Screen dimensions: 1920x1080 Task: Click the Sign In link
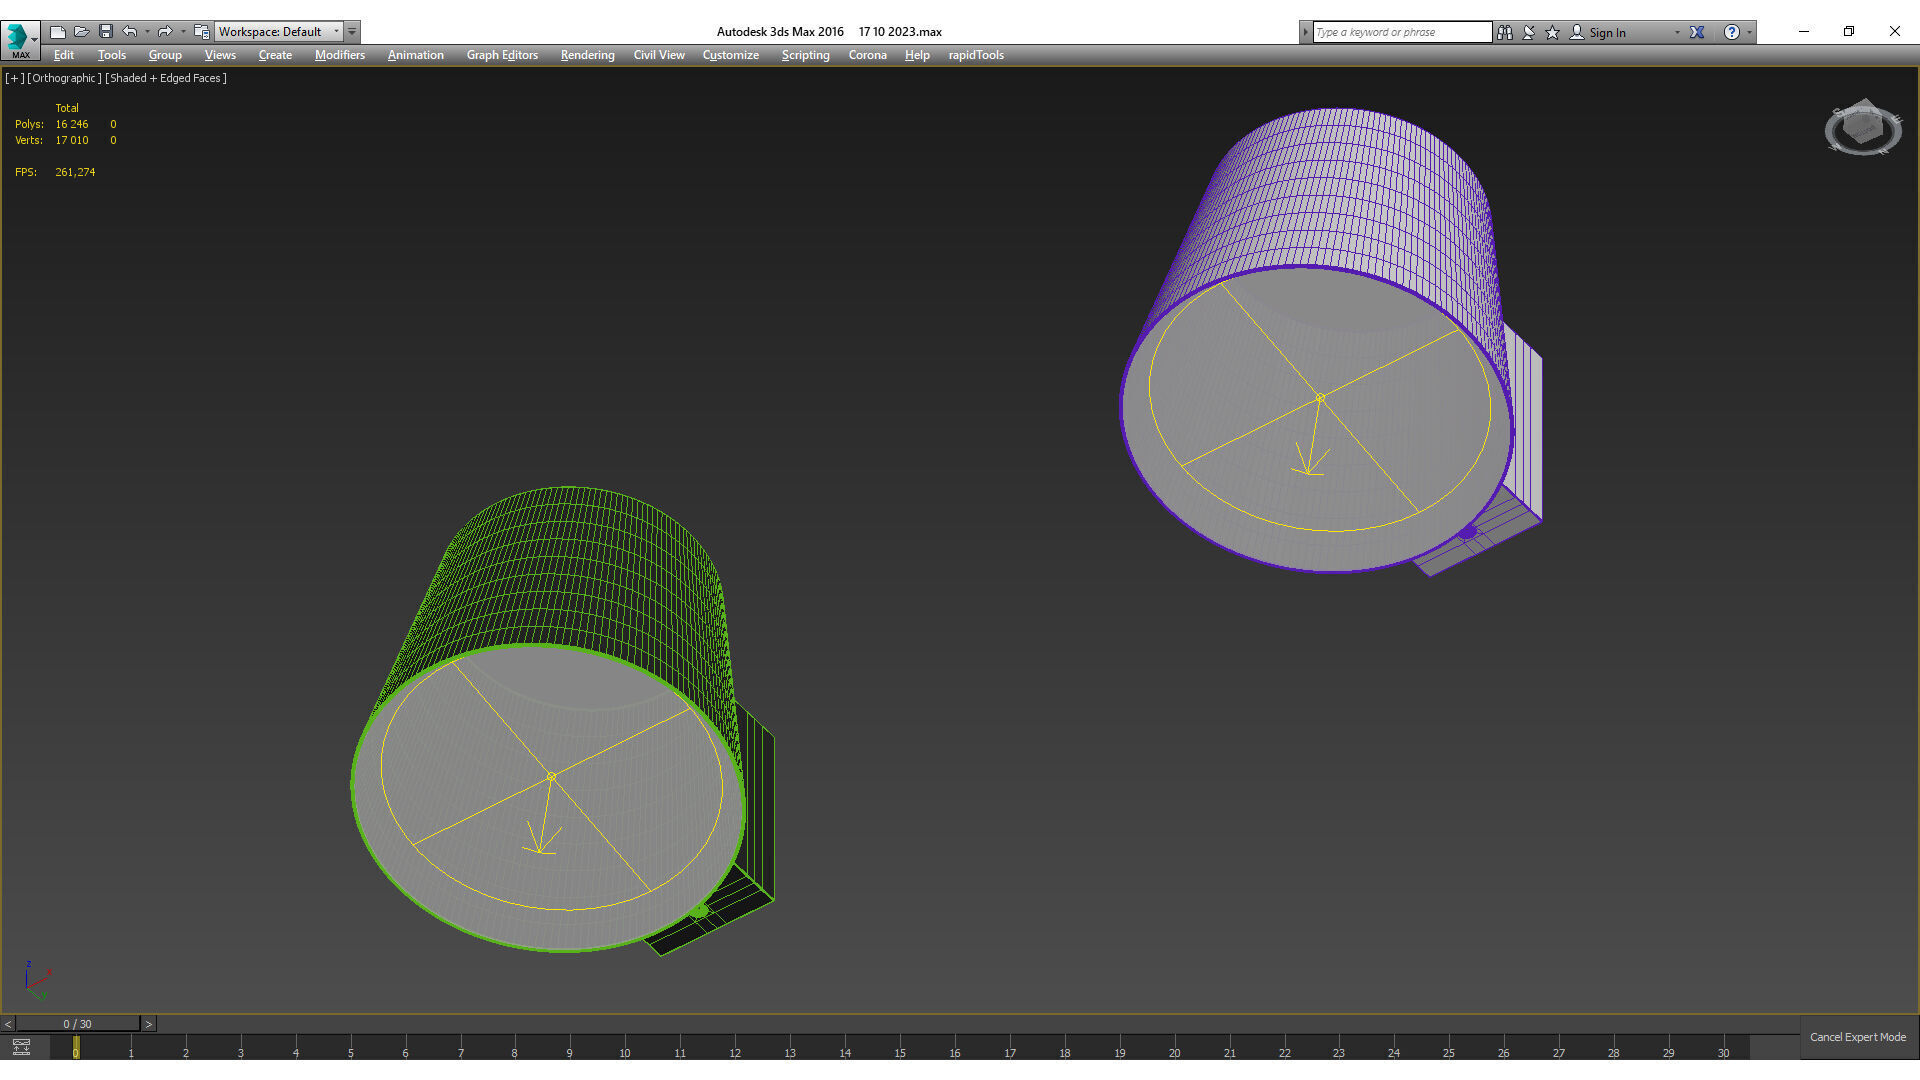coord(1606,32)
